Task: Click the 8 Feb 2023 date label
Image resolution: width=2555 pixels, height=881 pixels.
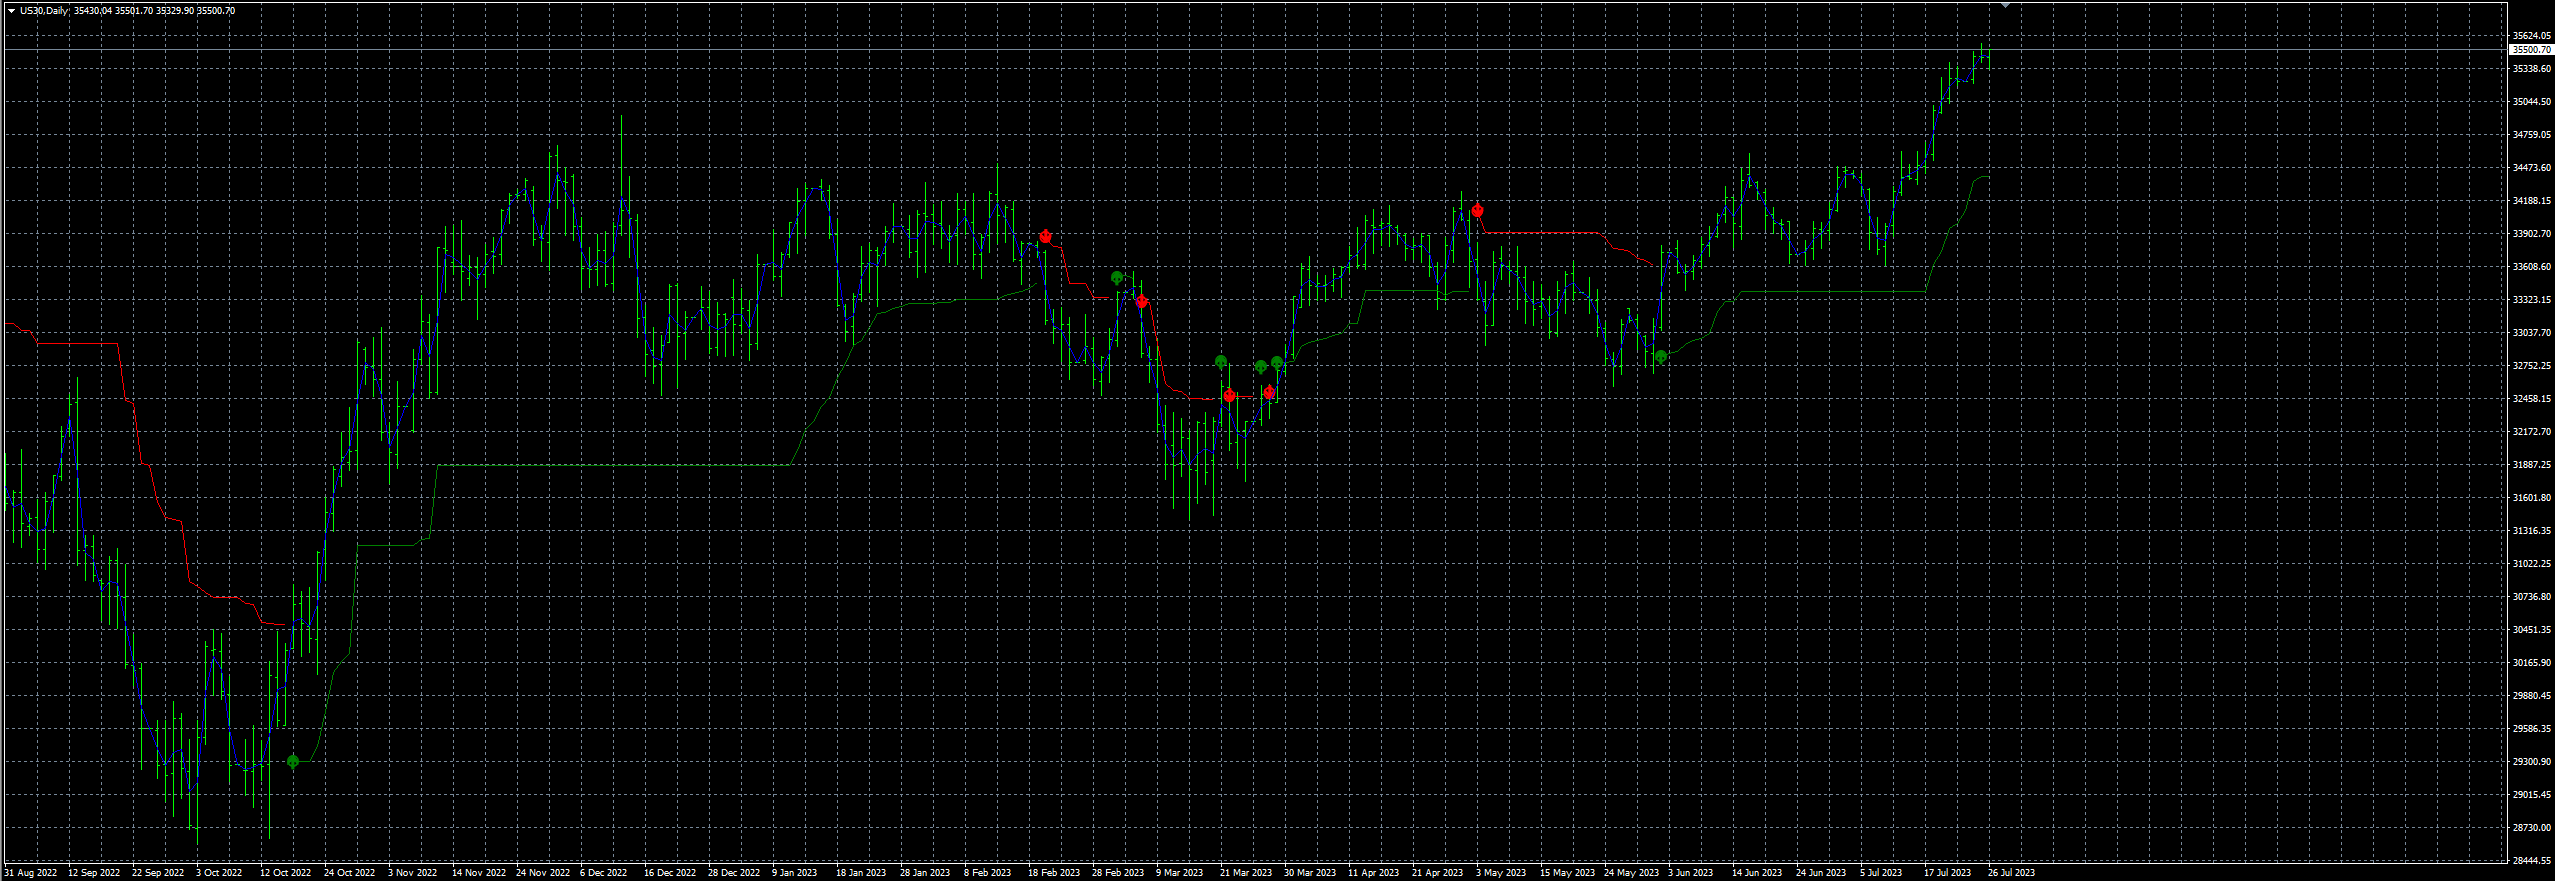Action: tap(988, 873)
